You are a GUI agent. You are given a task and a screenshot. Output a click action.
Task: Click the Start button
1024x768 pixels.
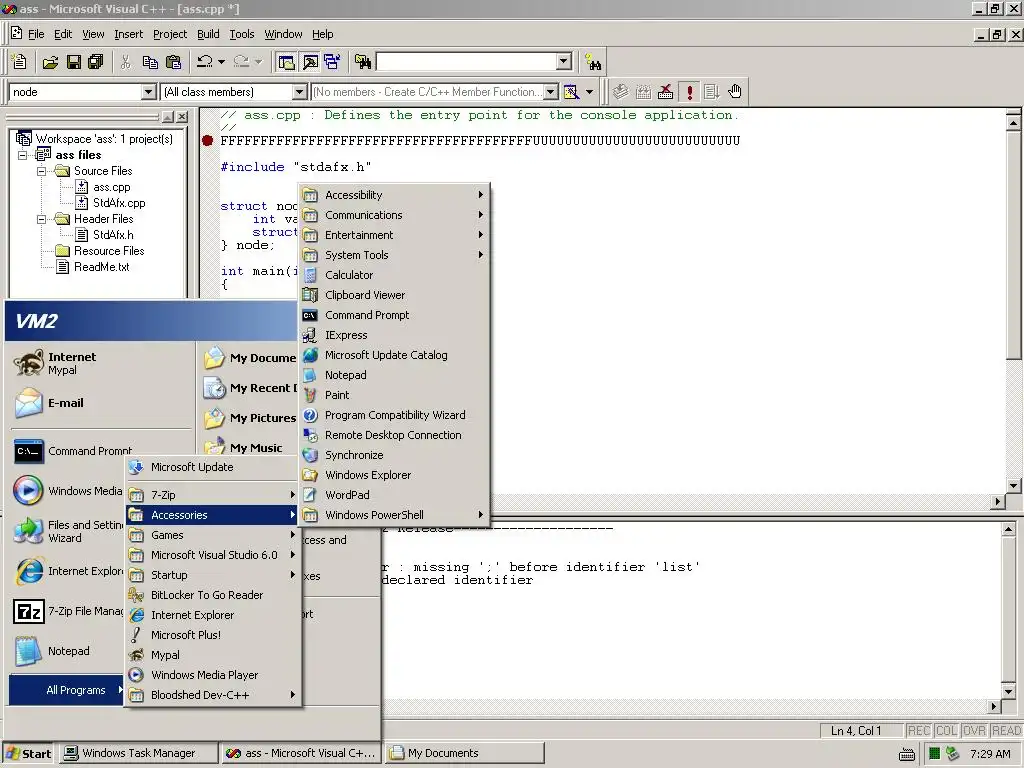pyautogui.click(x=28, y=753)
